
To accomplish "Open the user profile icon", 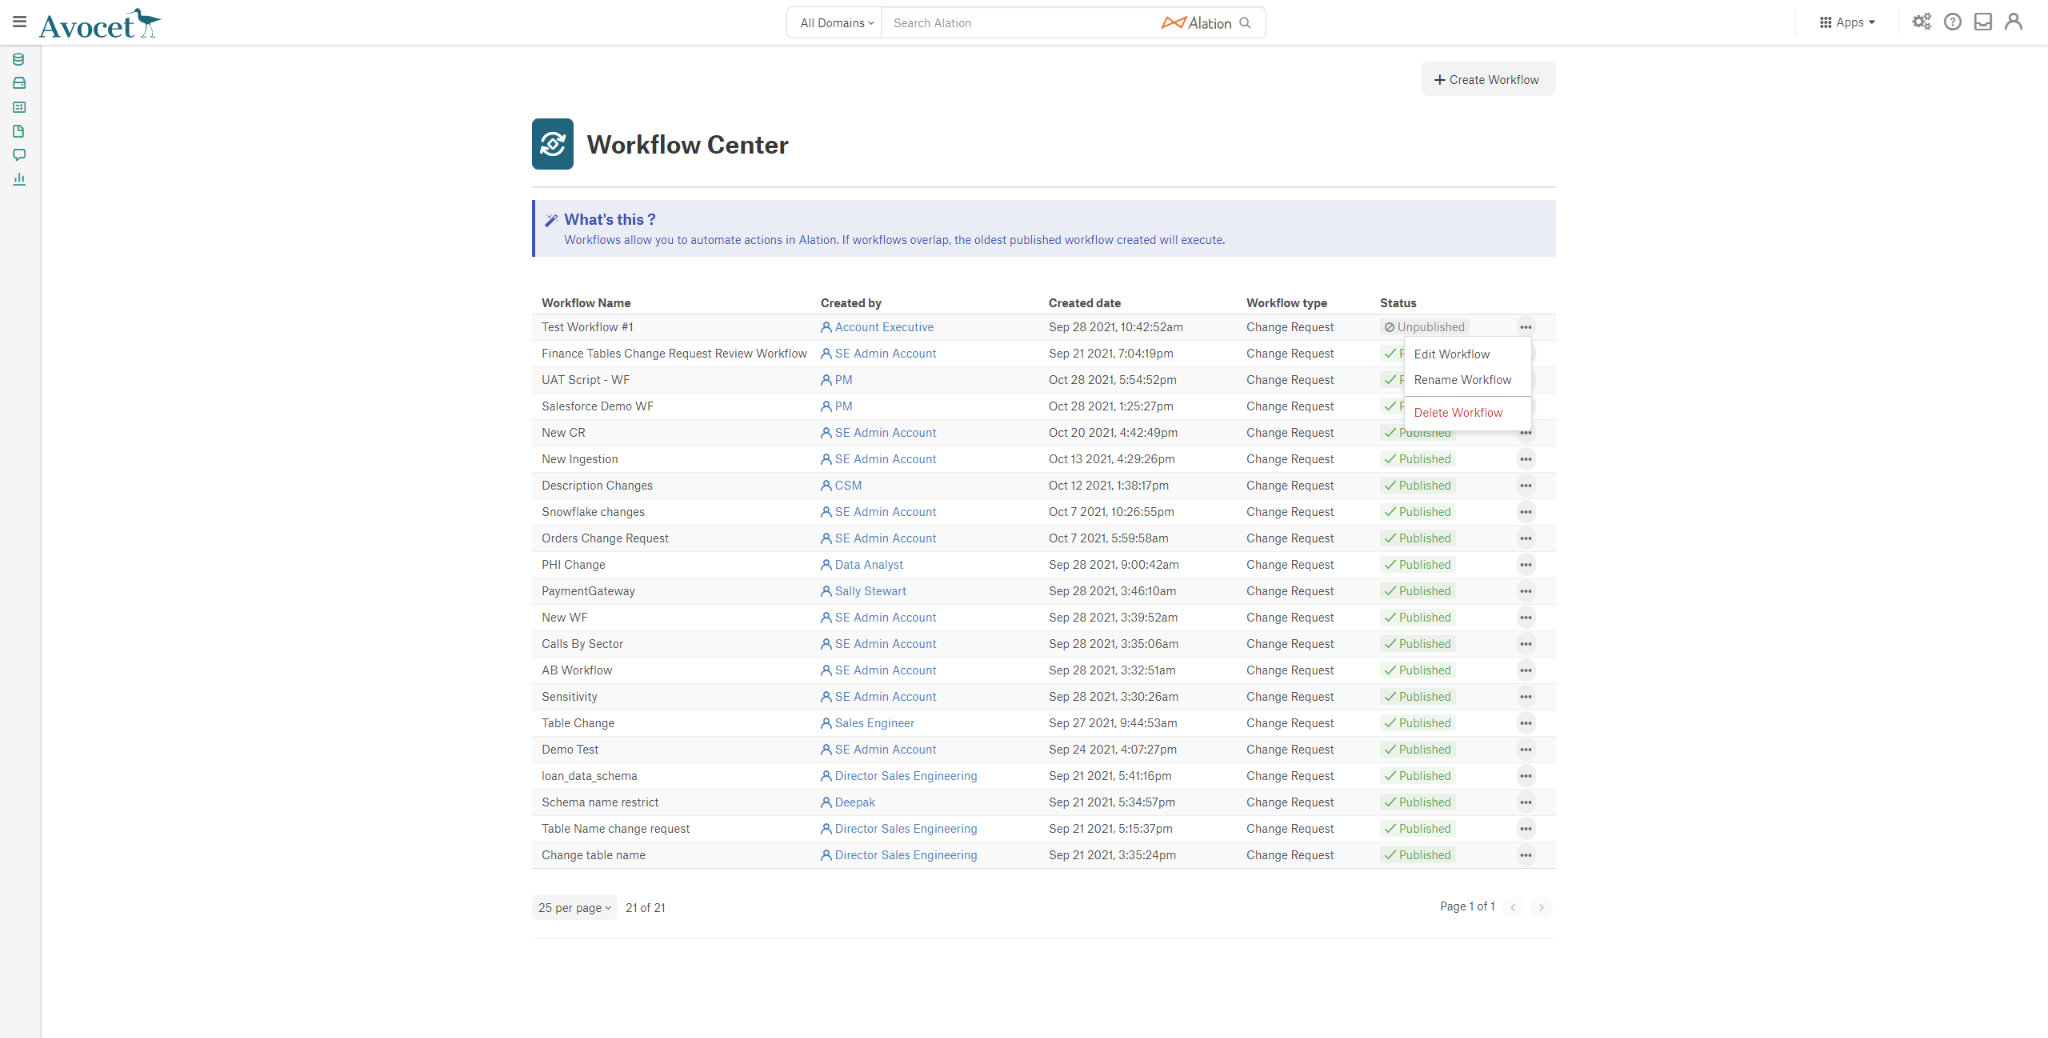I will pos(2014,22).
